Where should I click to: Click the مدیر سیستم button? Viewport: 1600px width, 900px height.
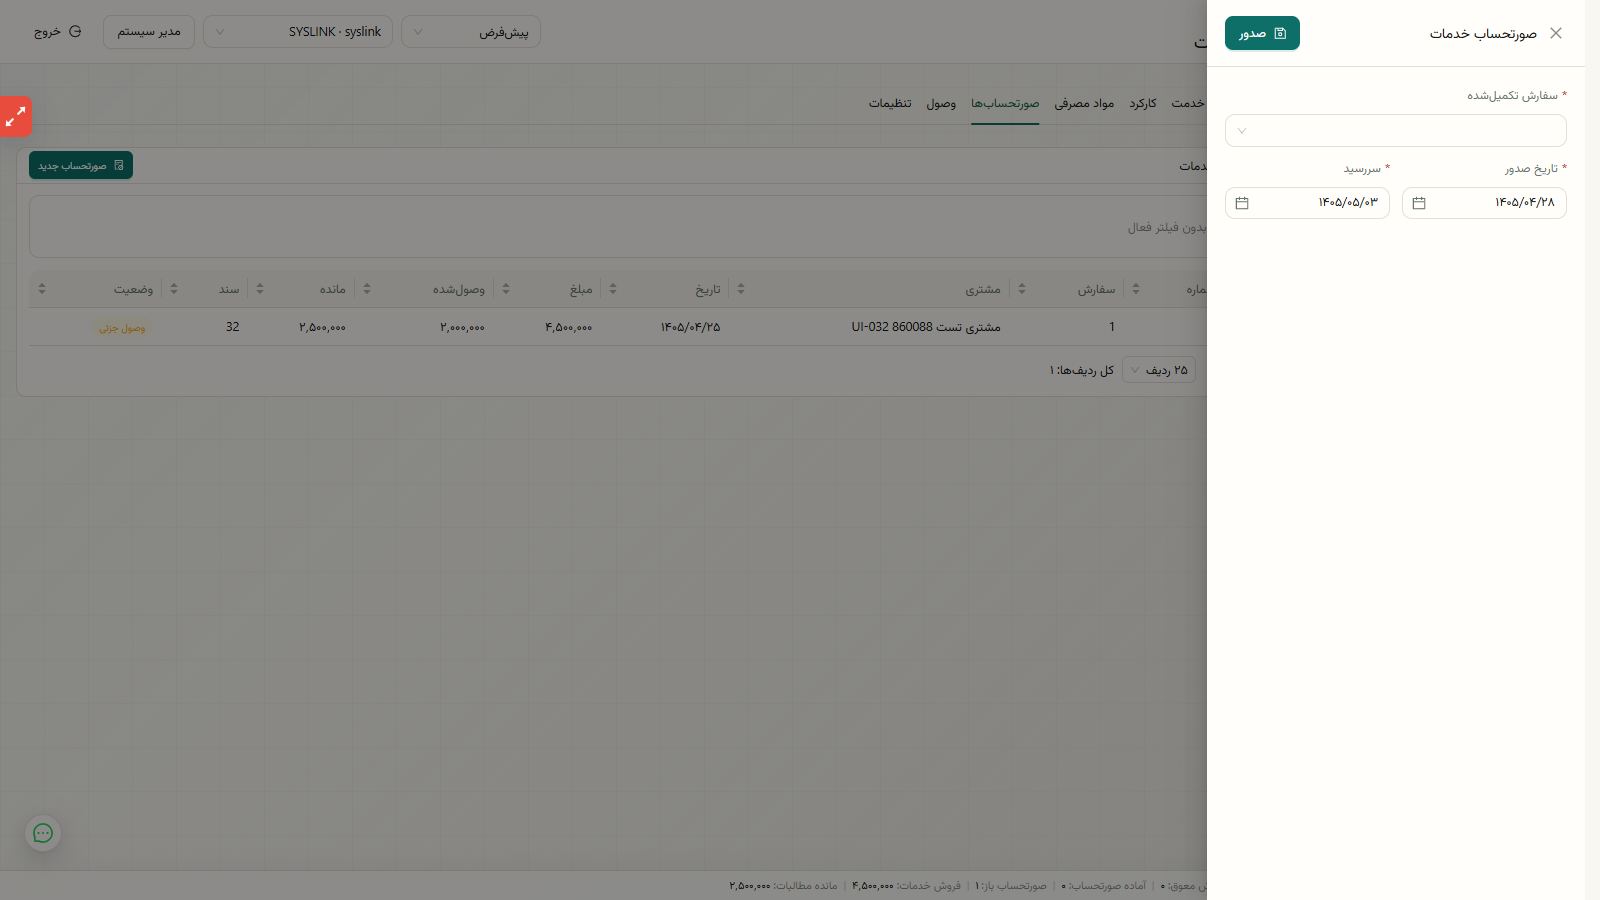pos(149,32)
